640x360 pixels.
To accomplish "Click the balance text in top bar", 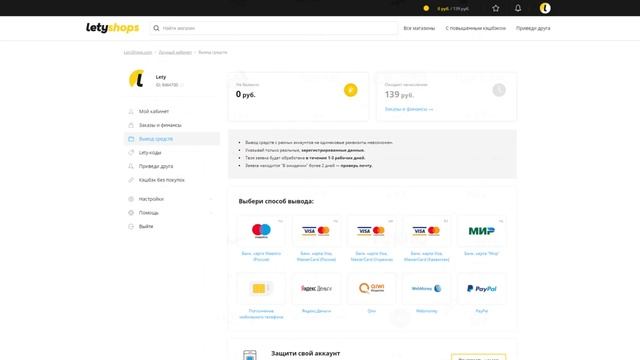I will click(x=453, y=8).
